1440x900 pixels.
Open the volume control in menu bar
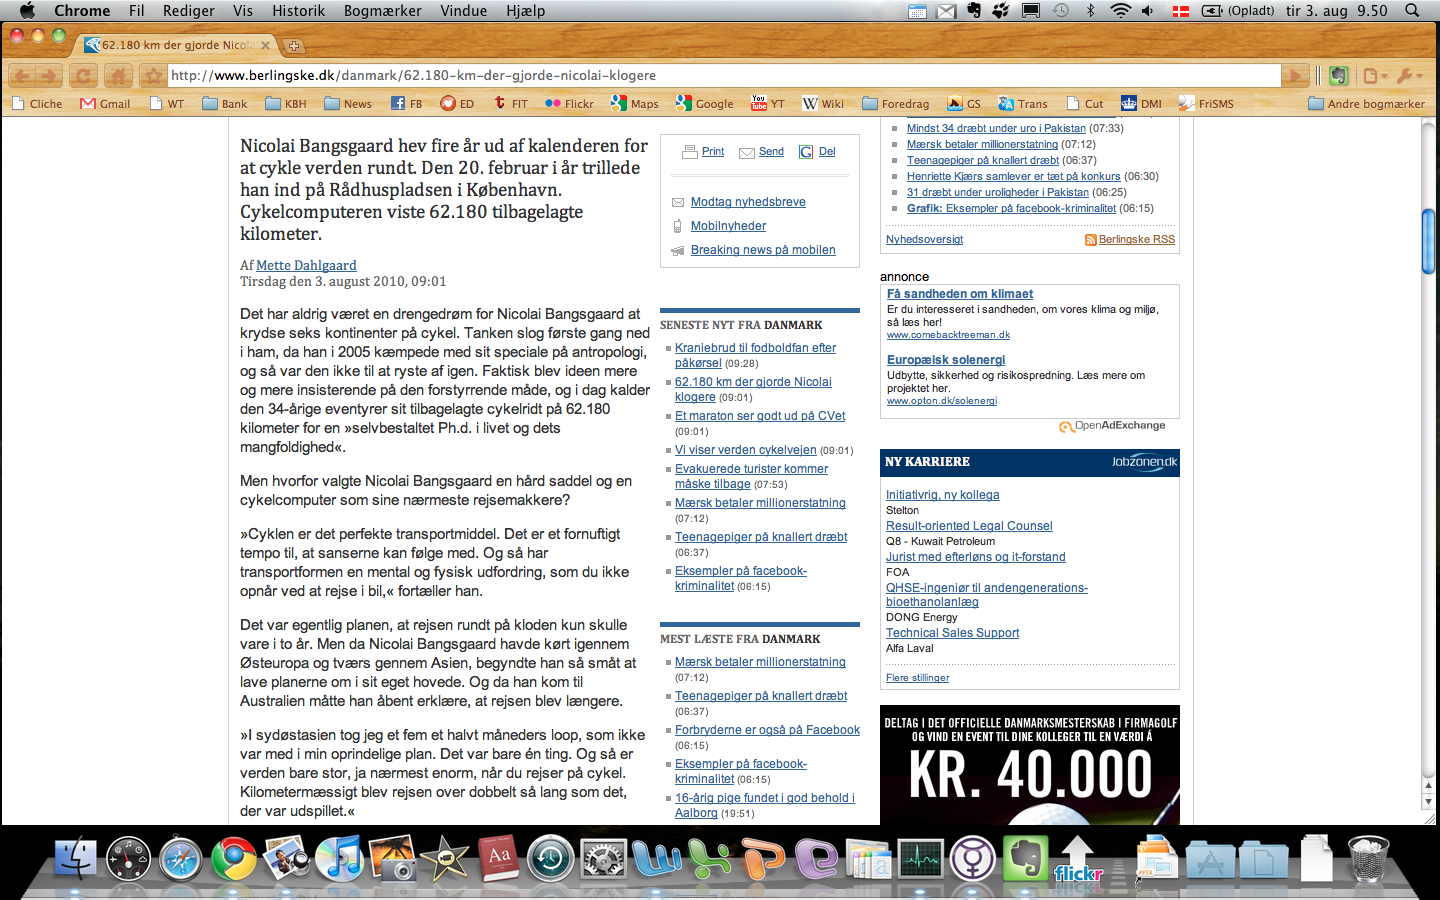[1148, 11]
